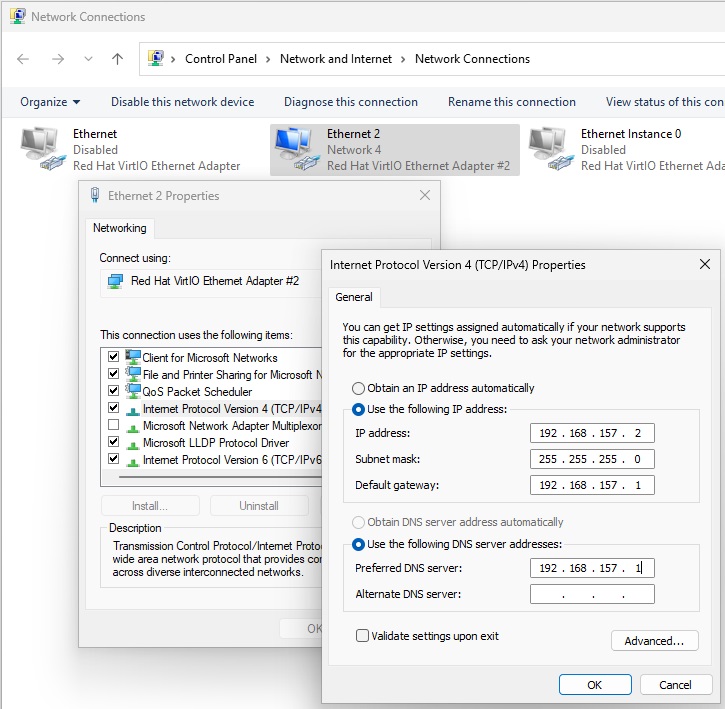
Task: Click the Install... button
Action: coord(150,506)
